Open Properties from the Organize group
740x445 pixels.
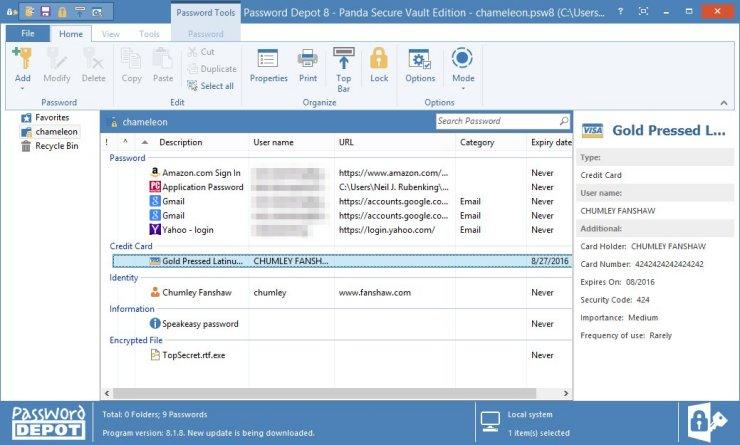coord(268,65)
